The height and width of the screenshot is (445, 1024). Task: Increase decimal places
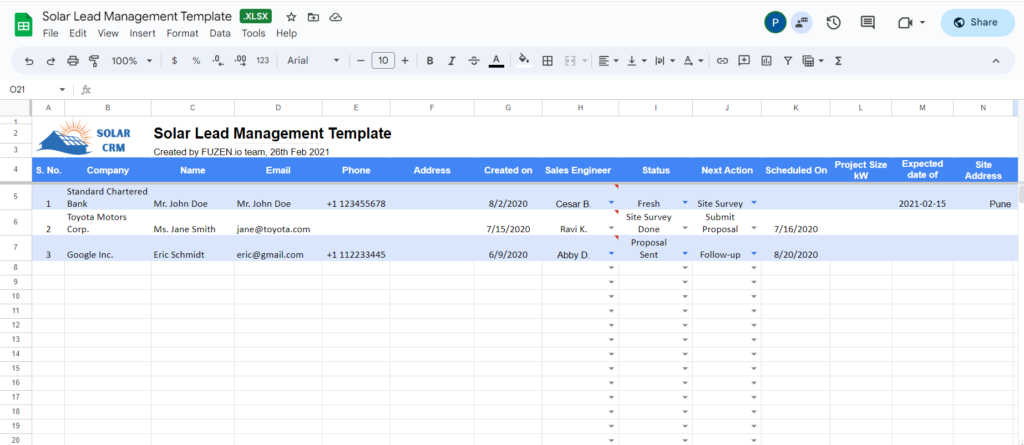coord(240,61)
